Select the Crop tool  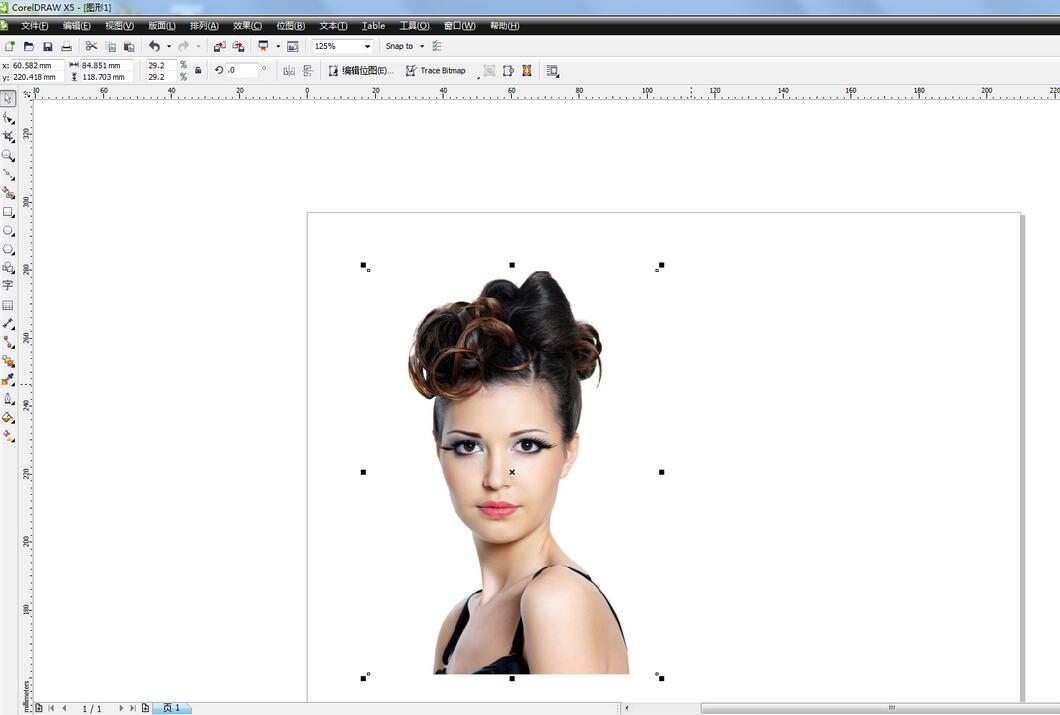click(8, 136)
